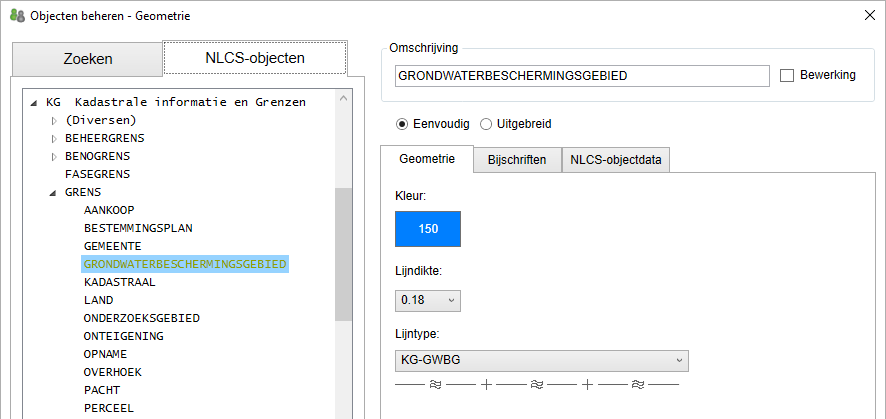Expand the BENOGRENS tree node

pyautogui.click(x=55, y=156)
